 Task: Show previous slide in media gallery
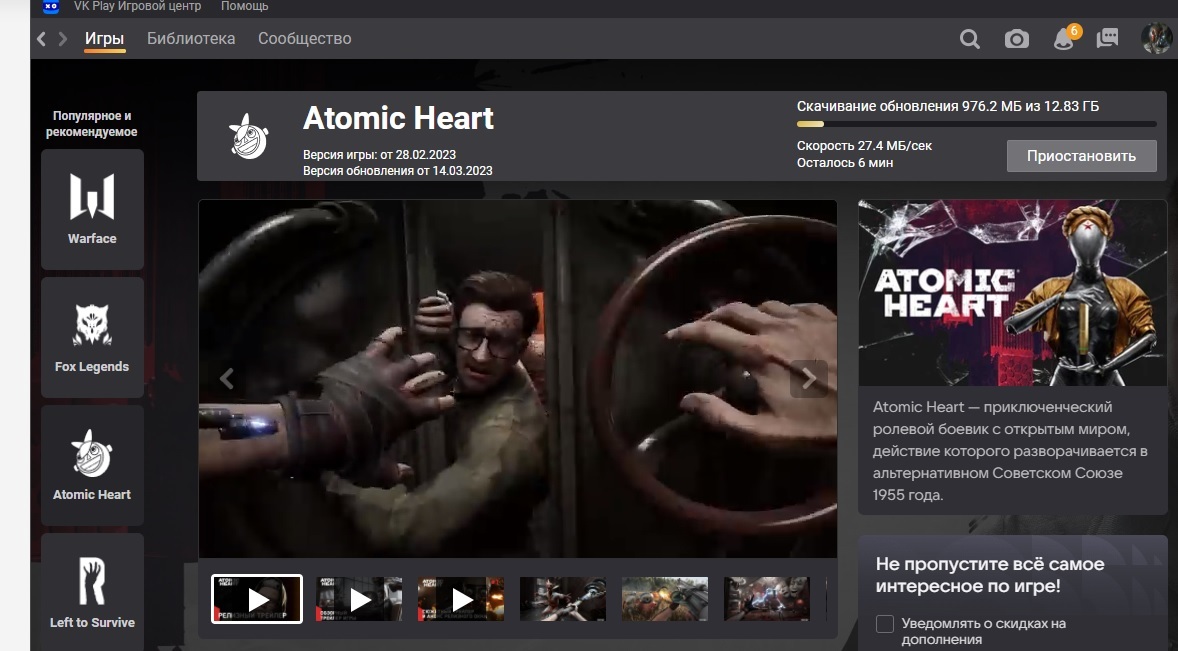(226, 378)
